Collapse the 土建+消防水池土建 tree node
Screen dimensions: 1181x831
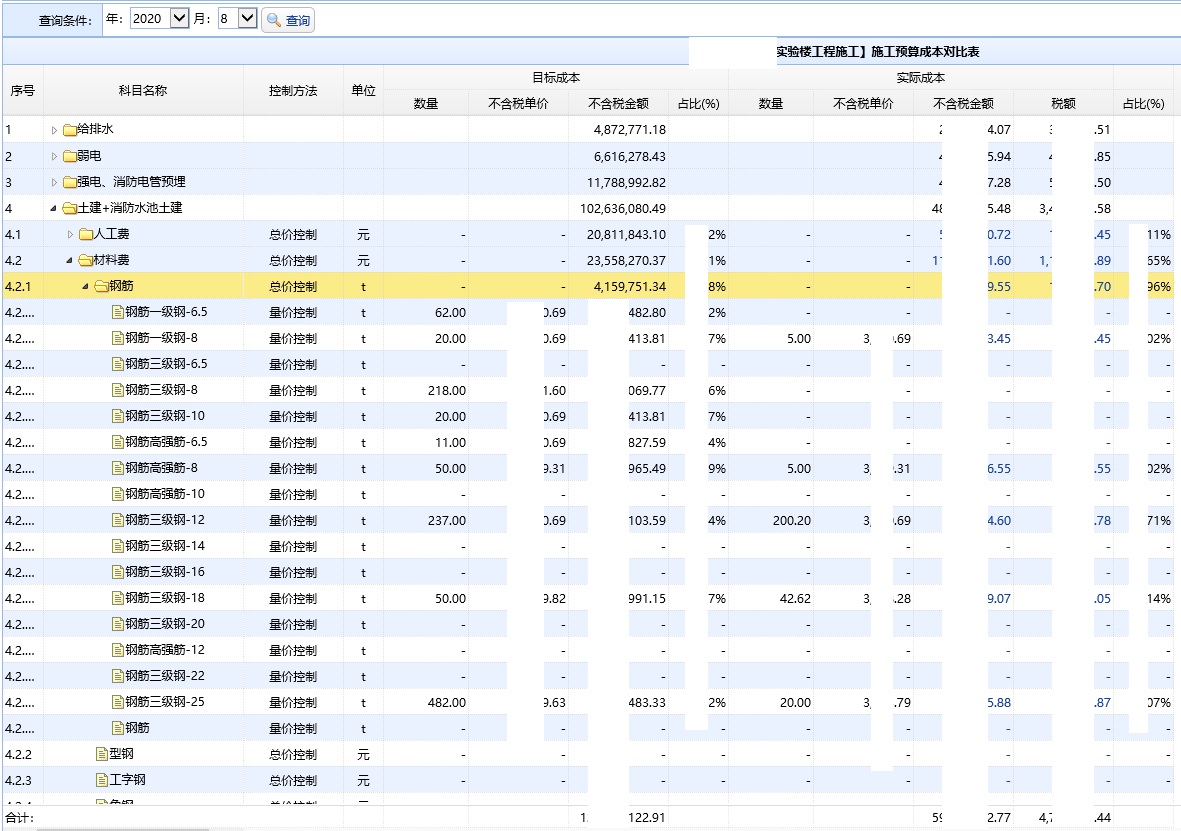(54, 208)
